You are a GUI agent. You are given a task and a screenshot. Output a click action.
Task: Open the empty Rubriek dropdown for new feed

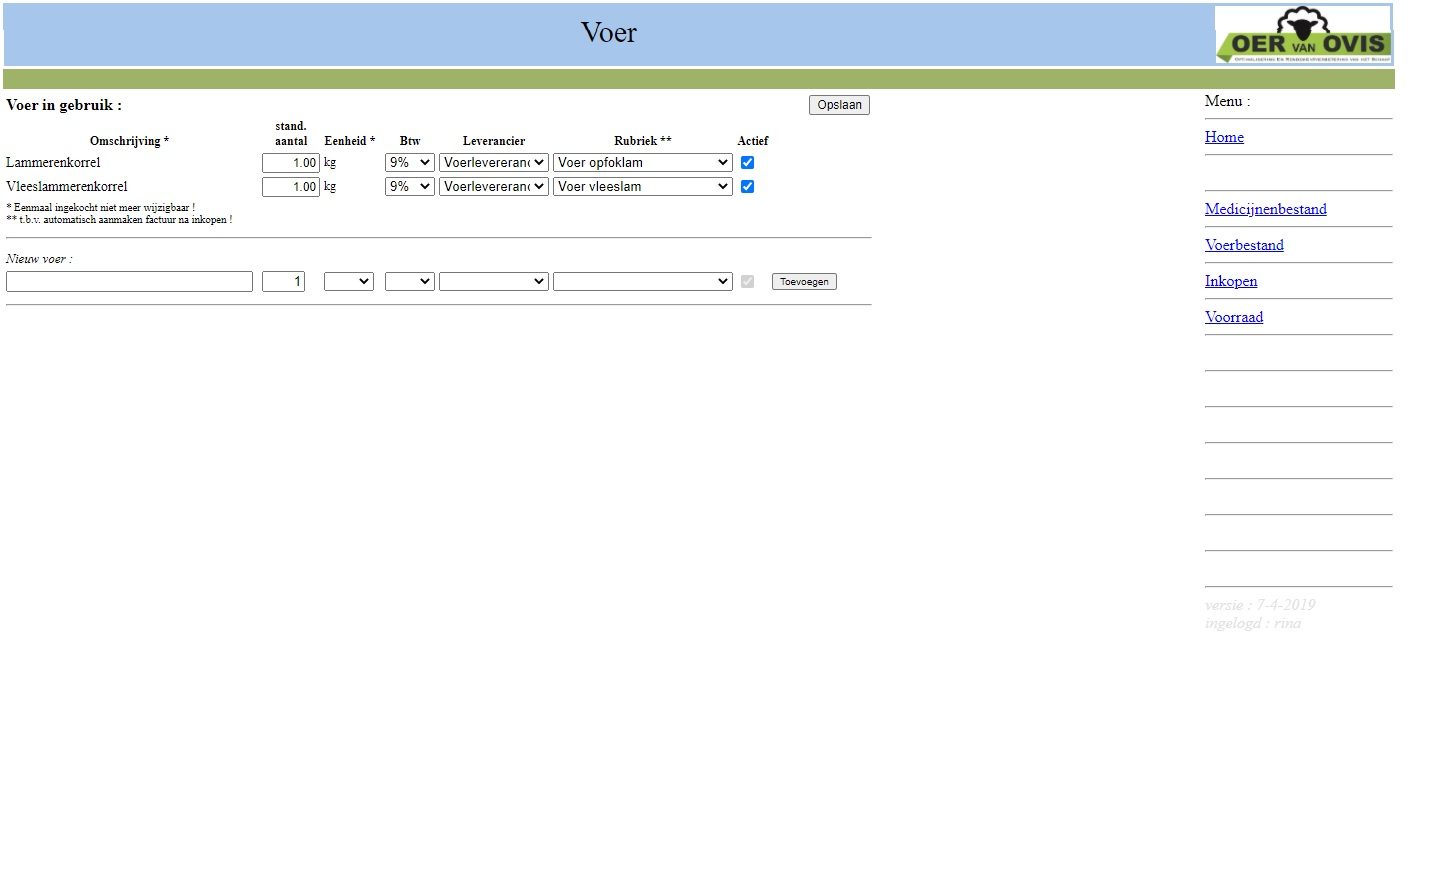(x=642, y=282)
